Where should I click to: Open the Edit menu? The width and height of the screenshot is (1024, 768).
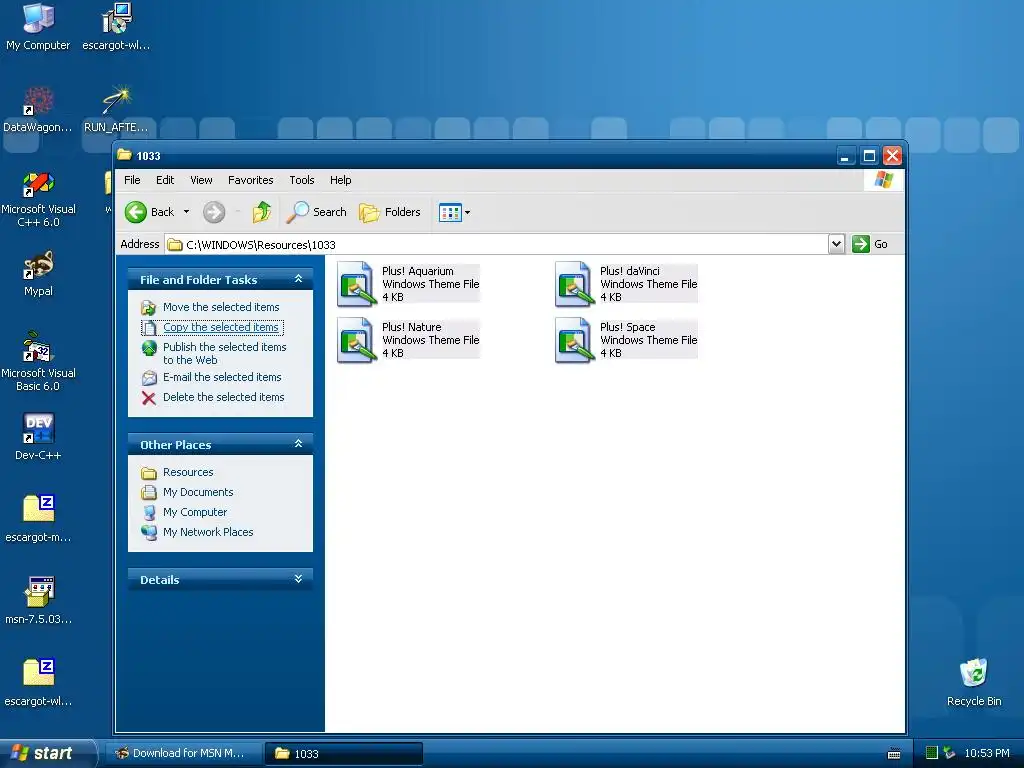coord(165,180)
